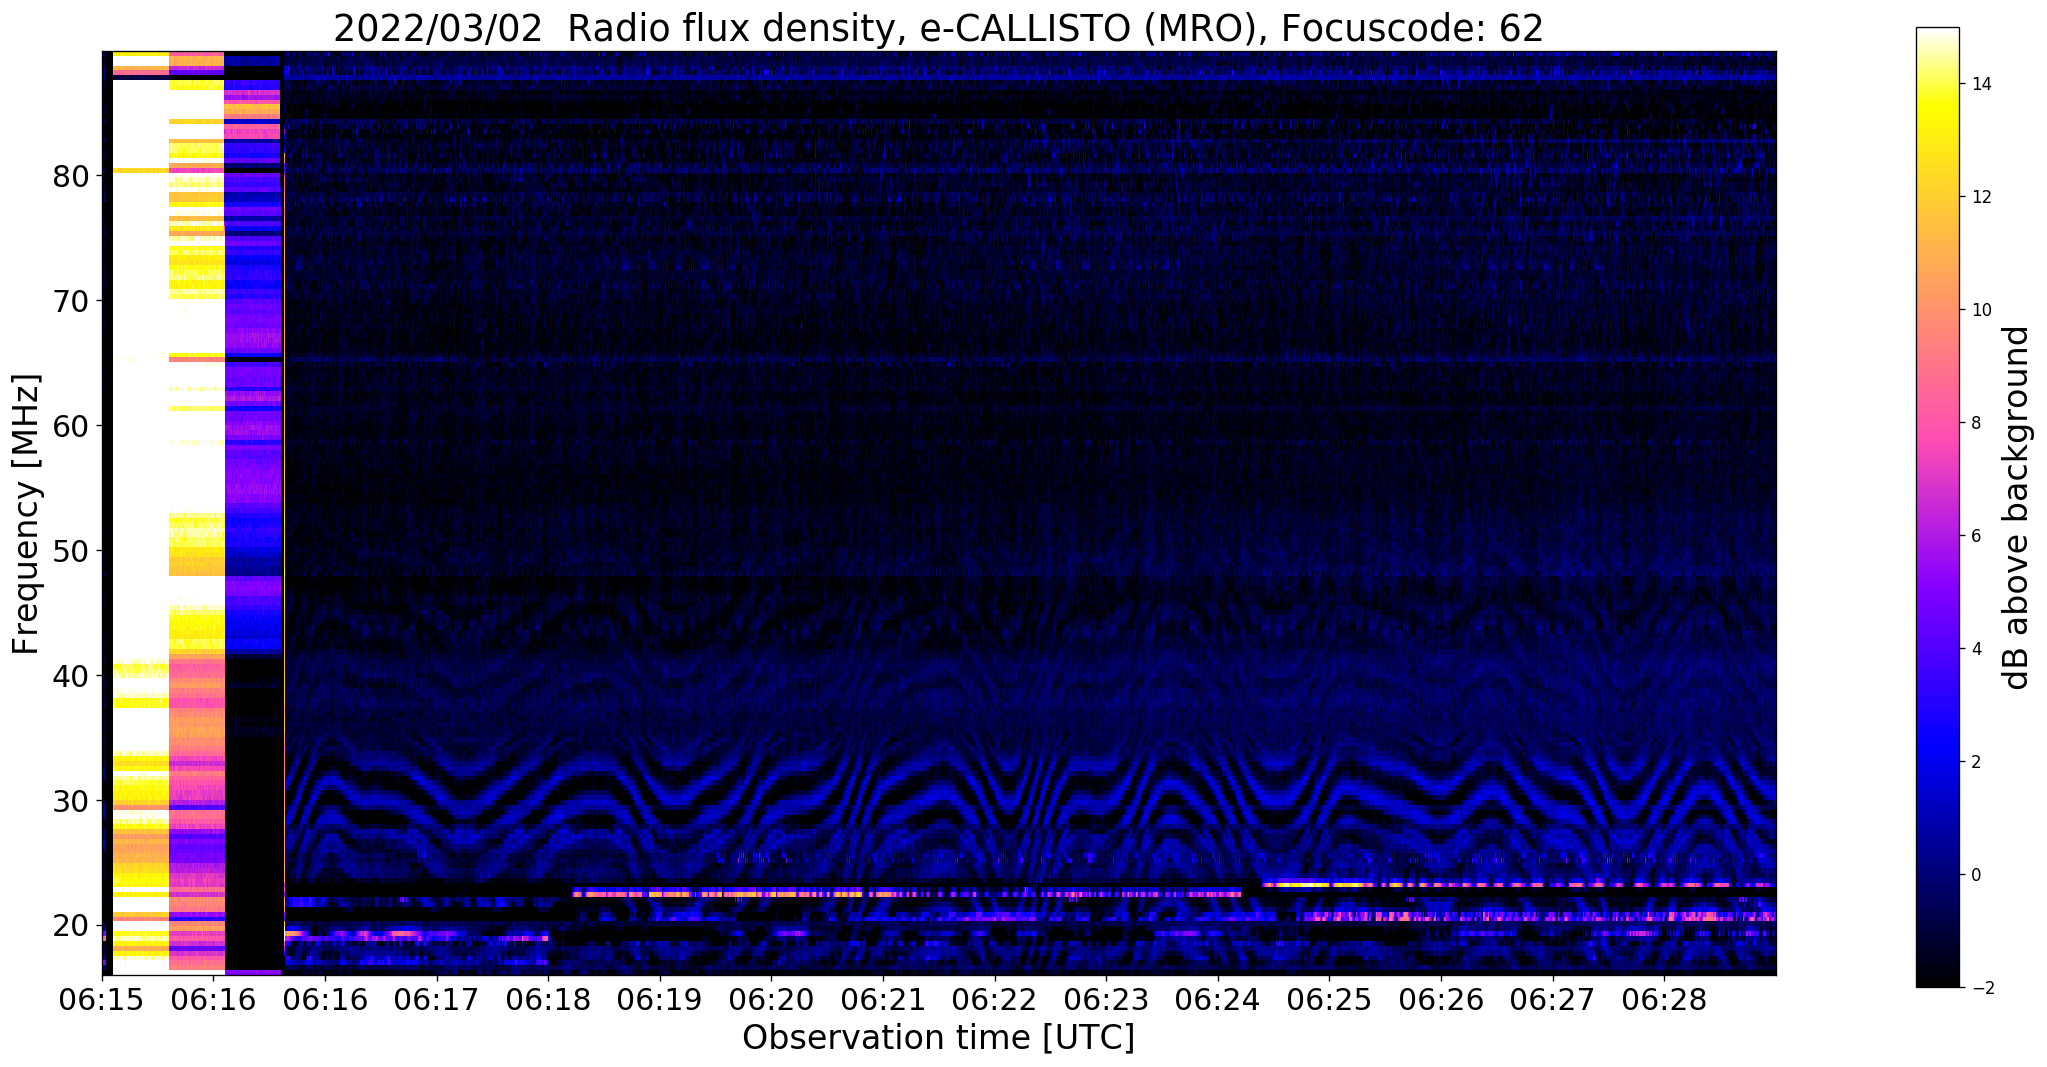Click the 80 MHz frequency tick label
The image size is (2047, 1067).
(72, 176)
